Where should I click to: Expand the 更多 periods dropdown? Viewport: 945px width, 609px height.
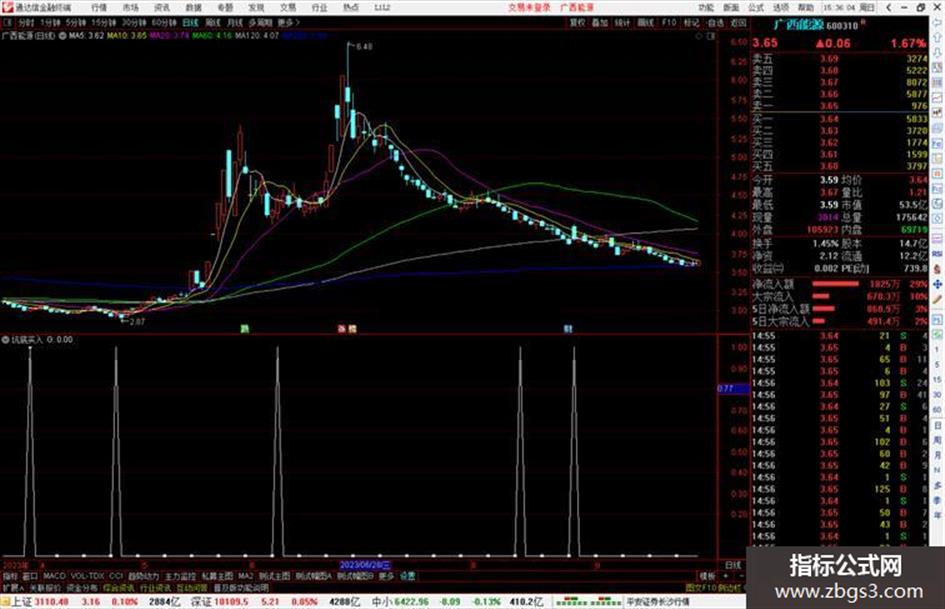pos(288,22)
